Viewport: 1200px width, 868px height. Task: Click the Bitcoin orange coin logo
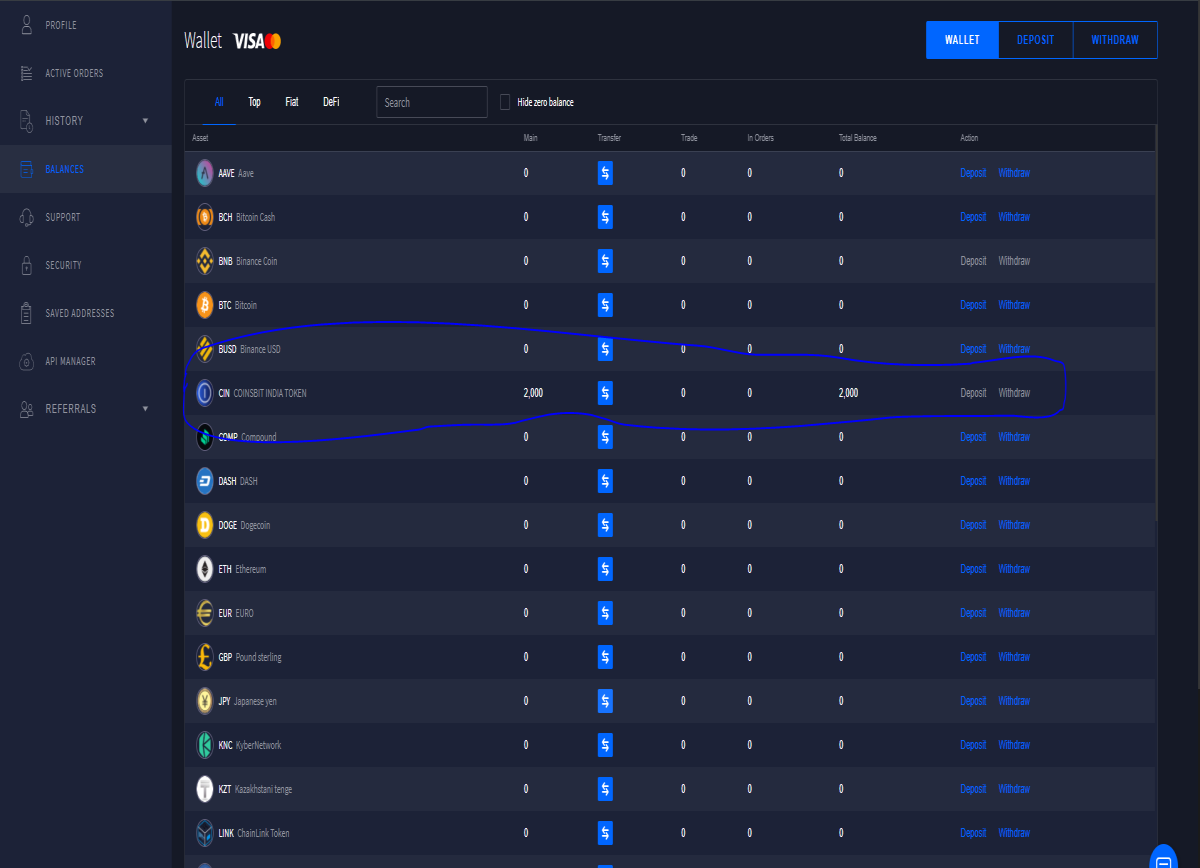204,305
